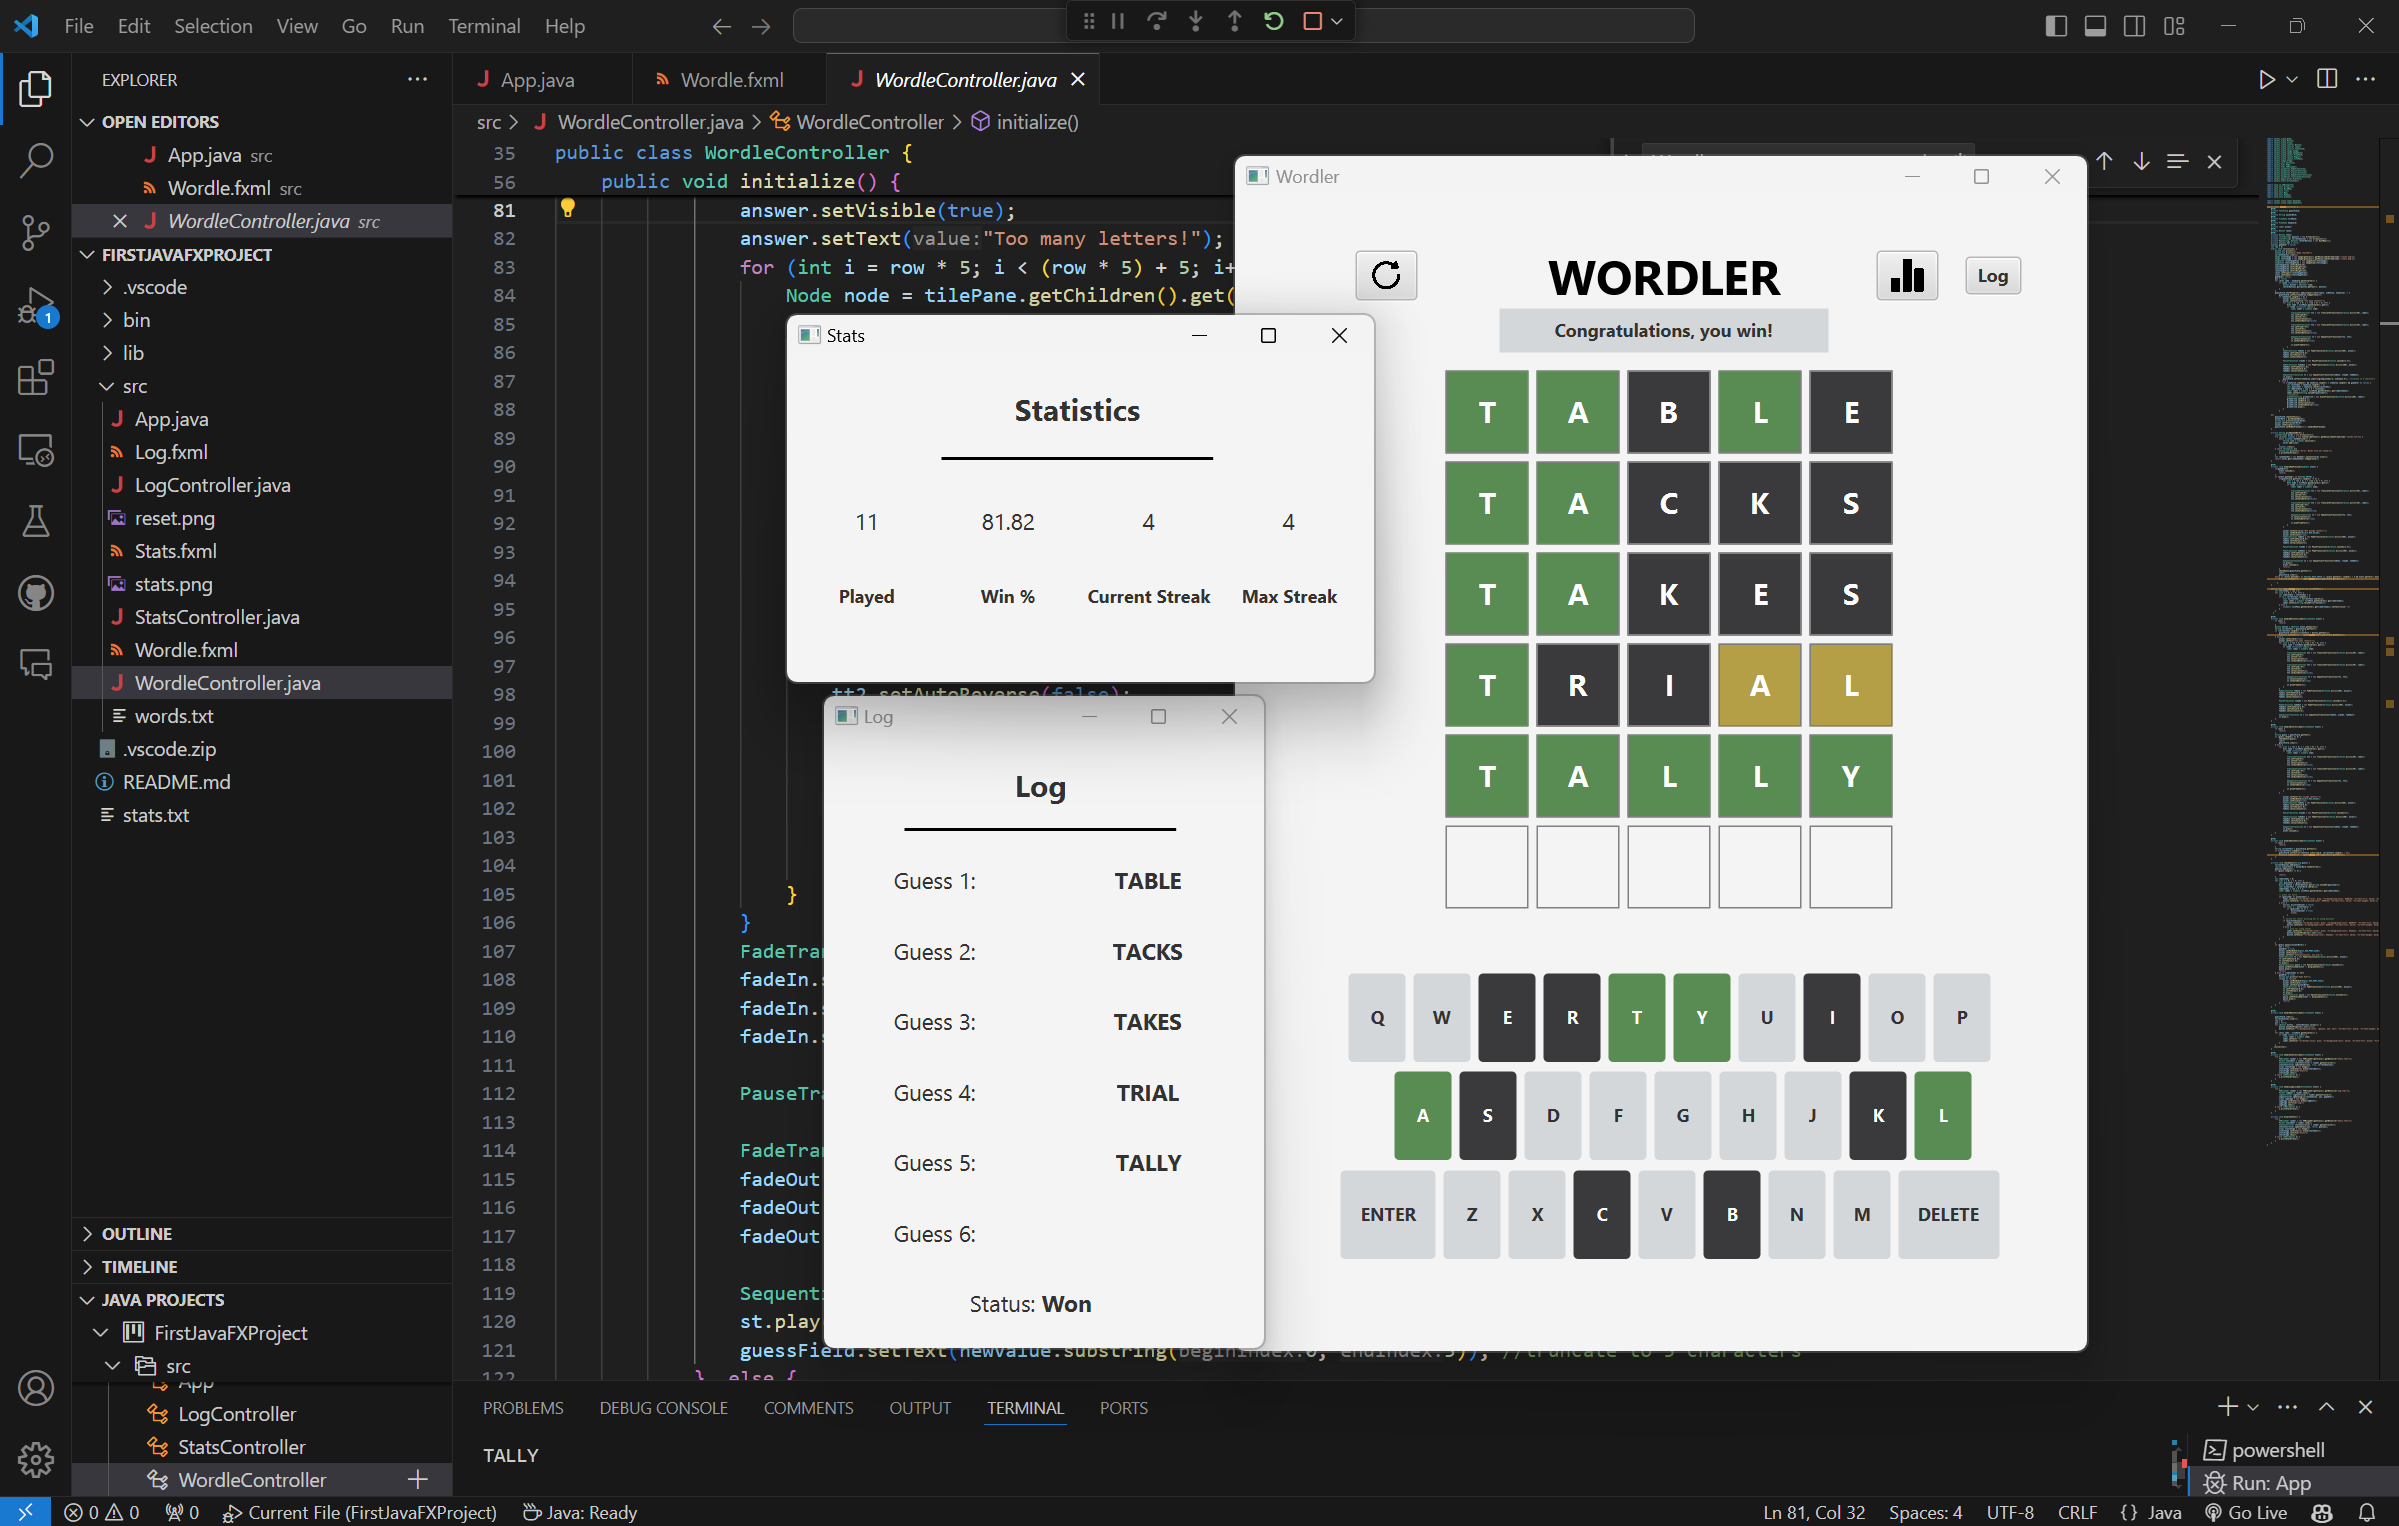Click the code minimap
2399x1526 pixels.
(x=2322, y=640)
